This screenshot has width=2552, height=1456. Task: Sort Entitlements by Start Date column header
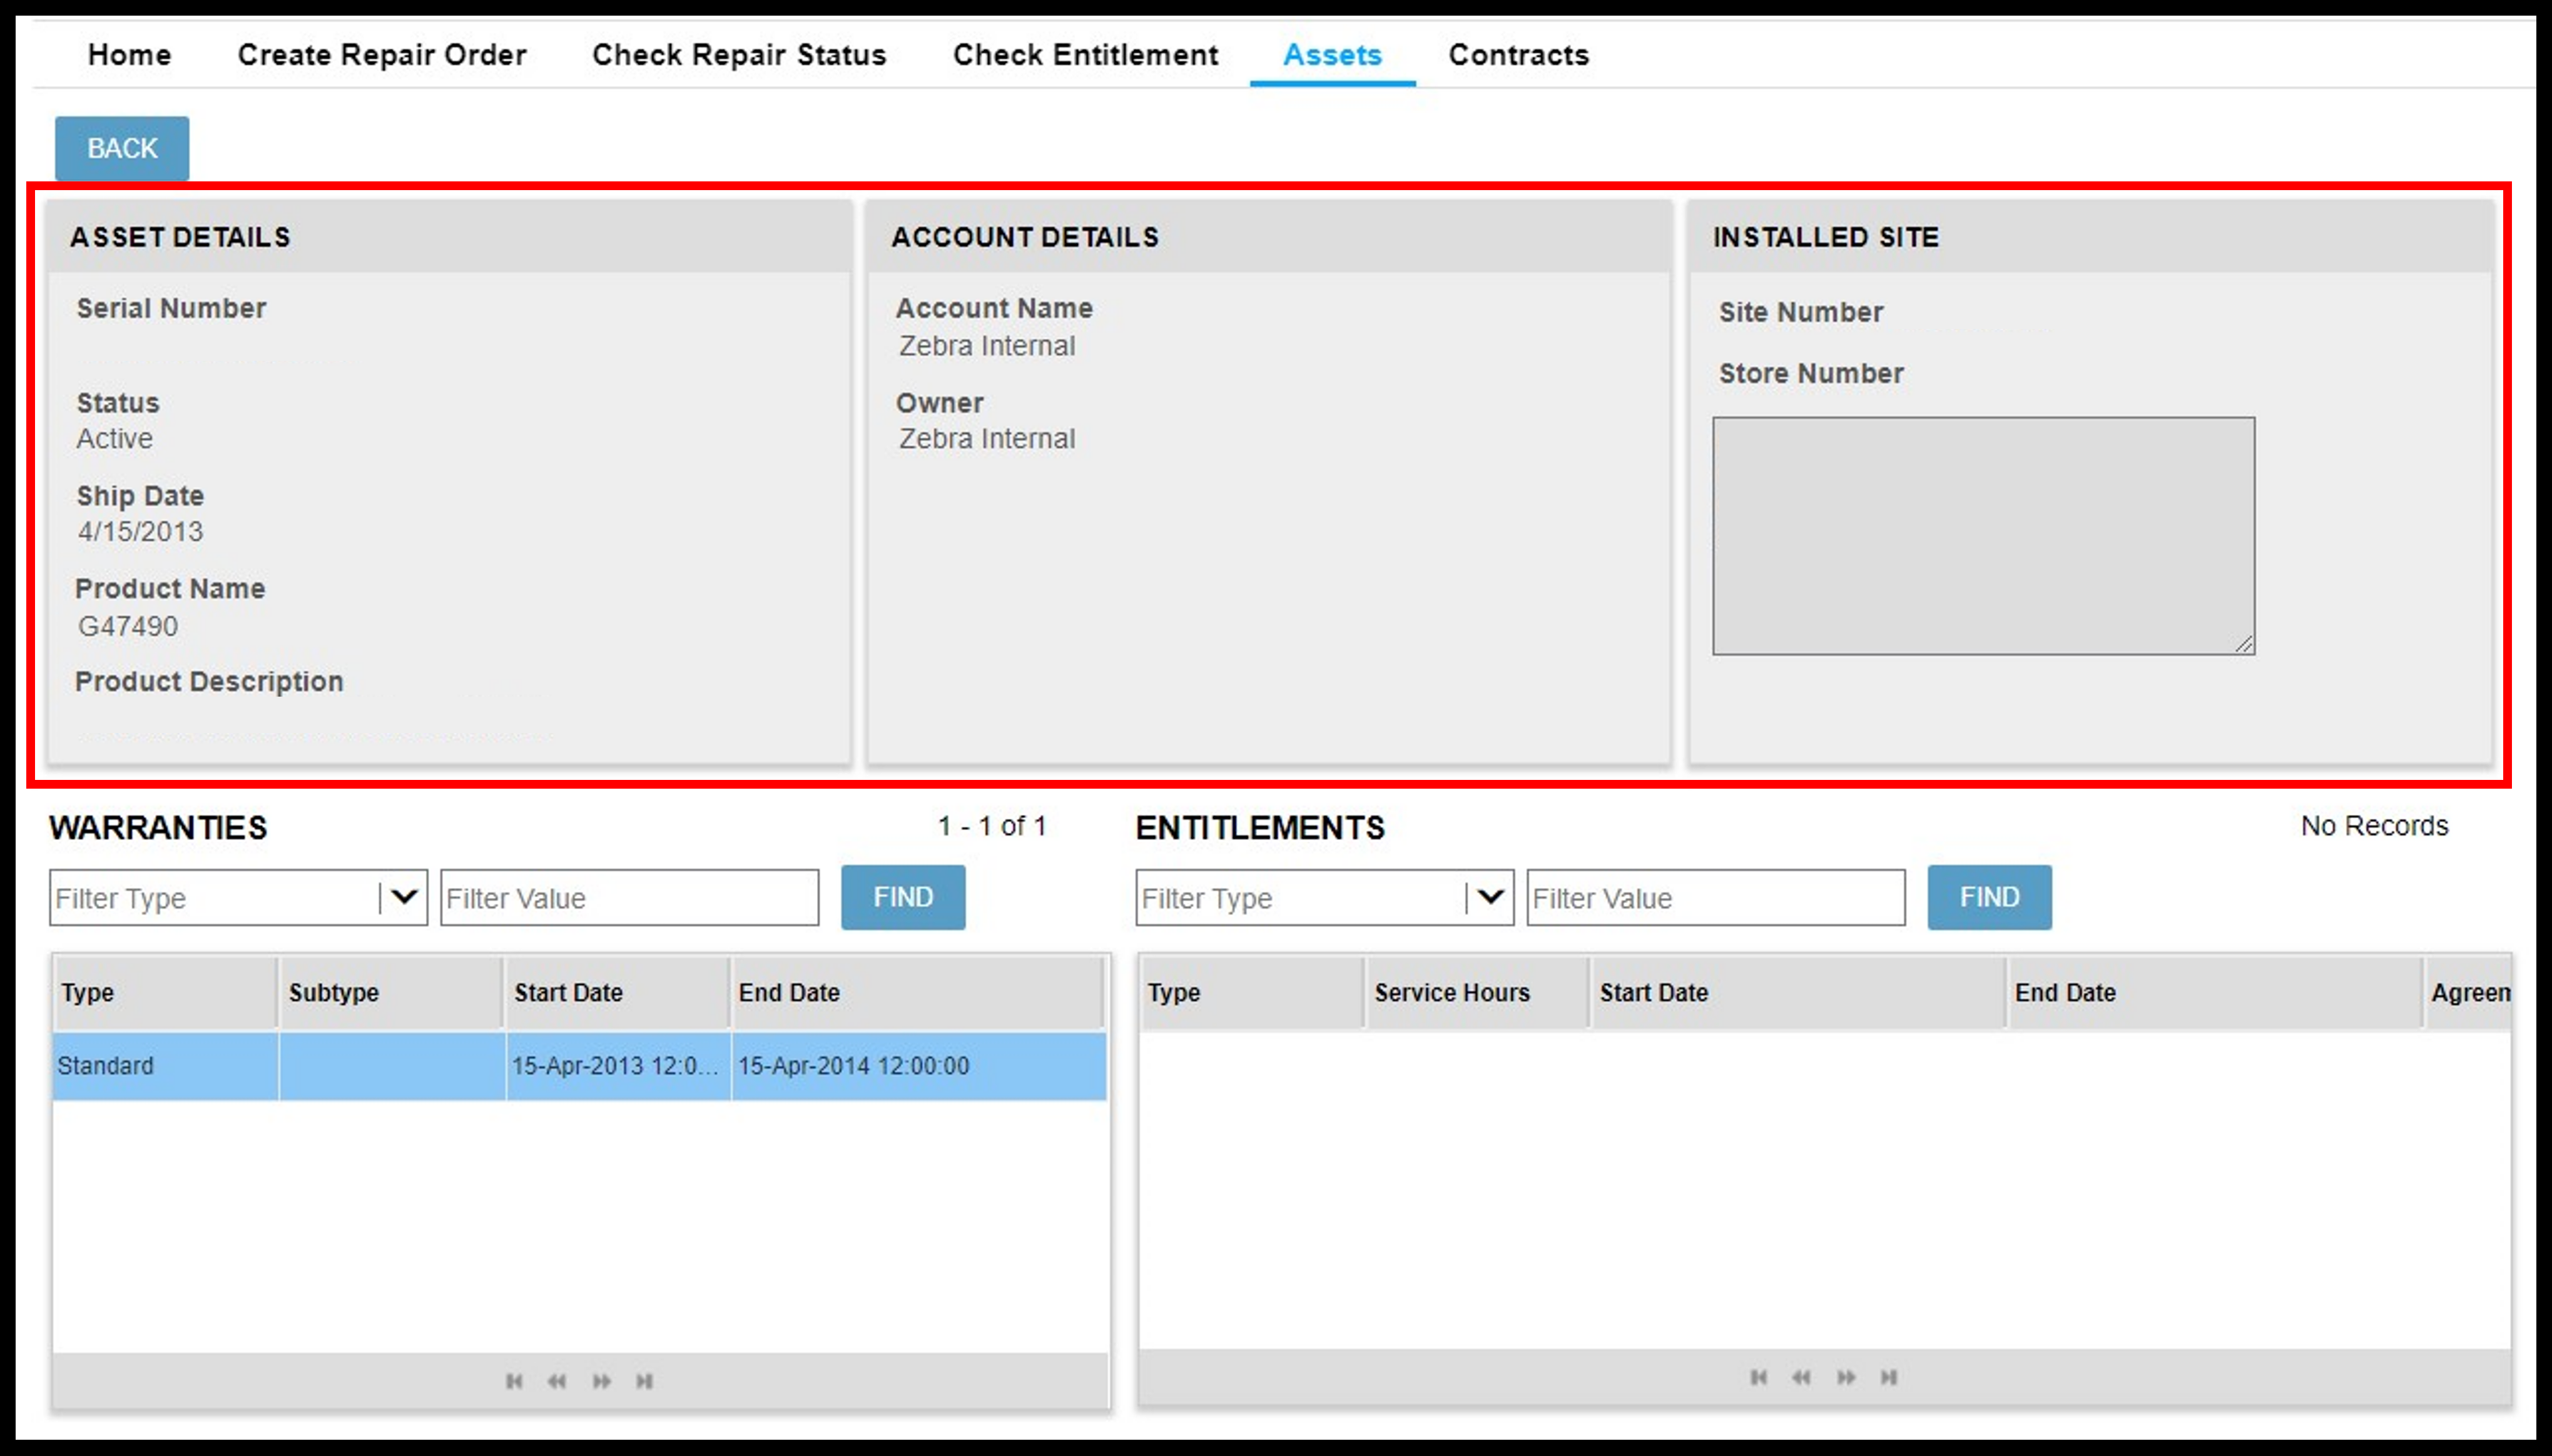pyautogui.click(x=1798, y=992)
